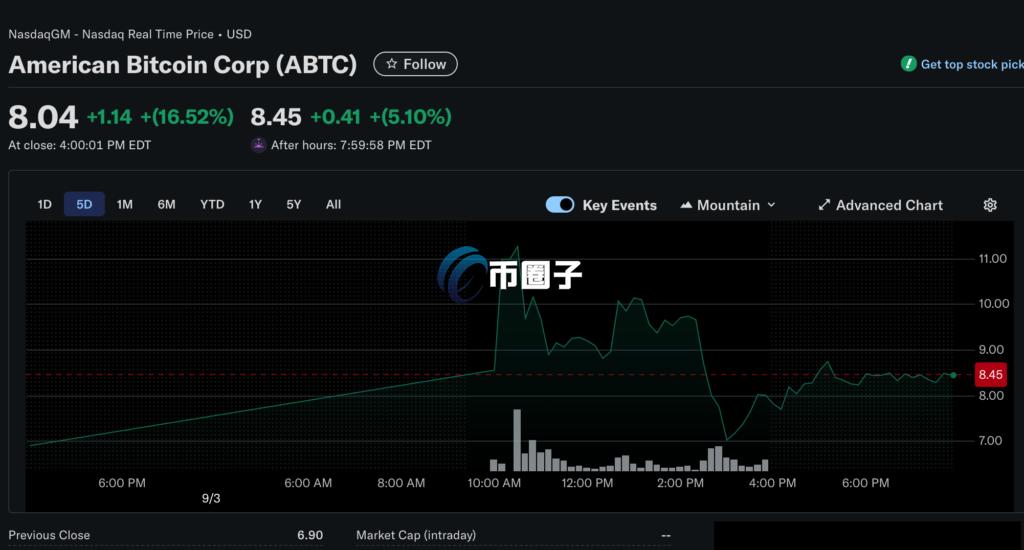Click the Get top stock picks link

[x=970, y=64]
